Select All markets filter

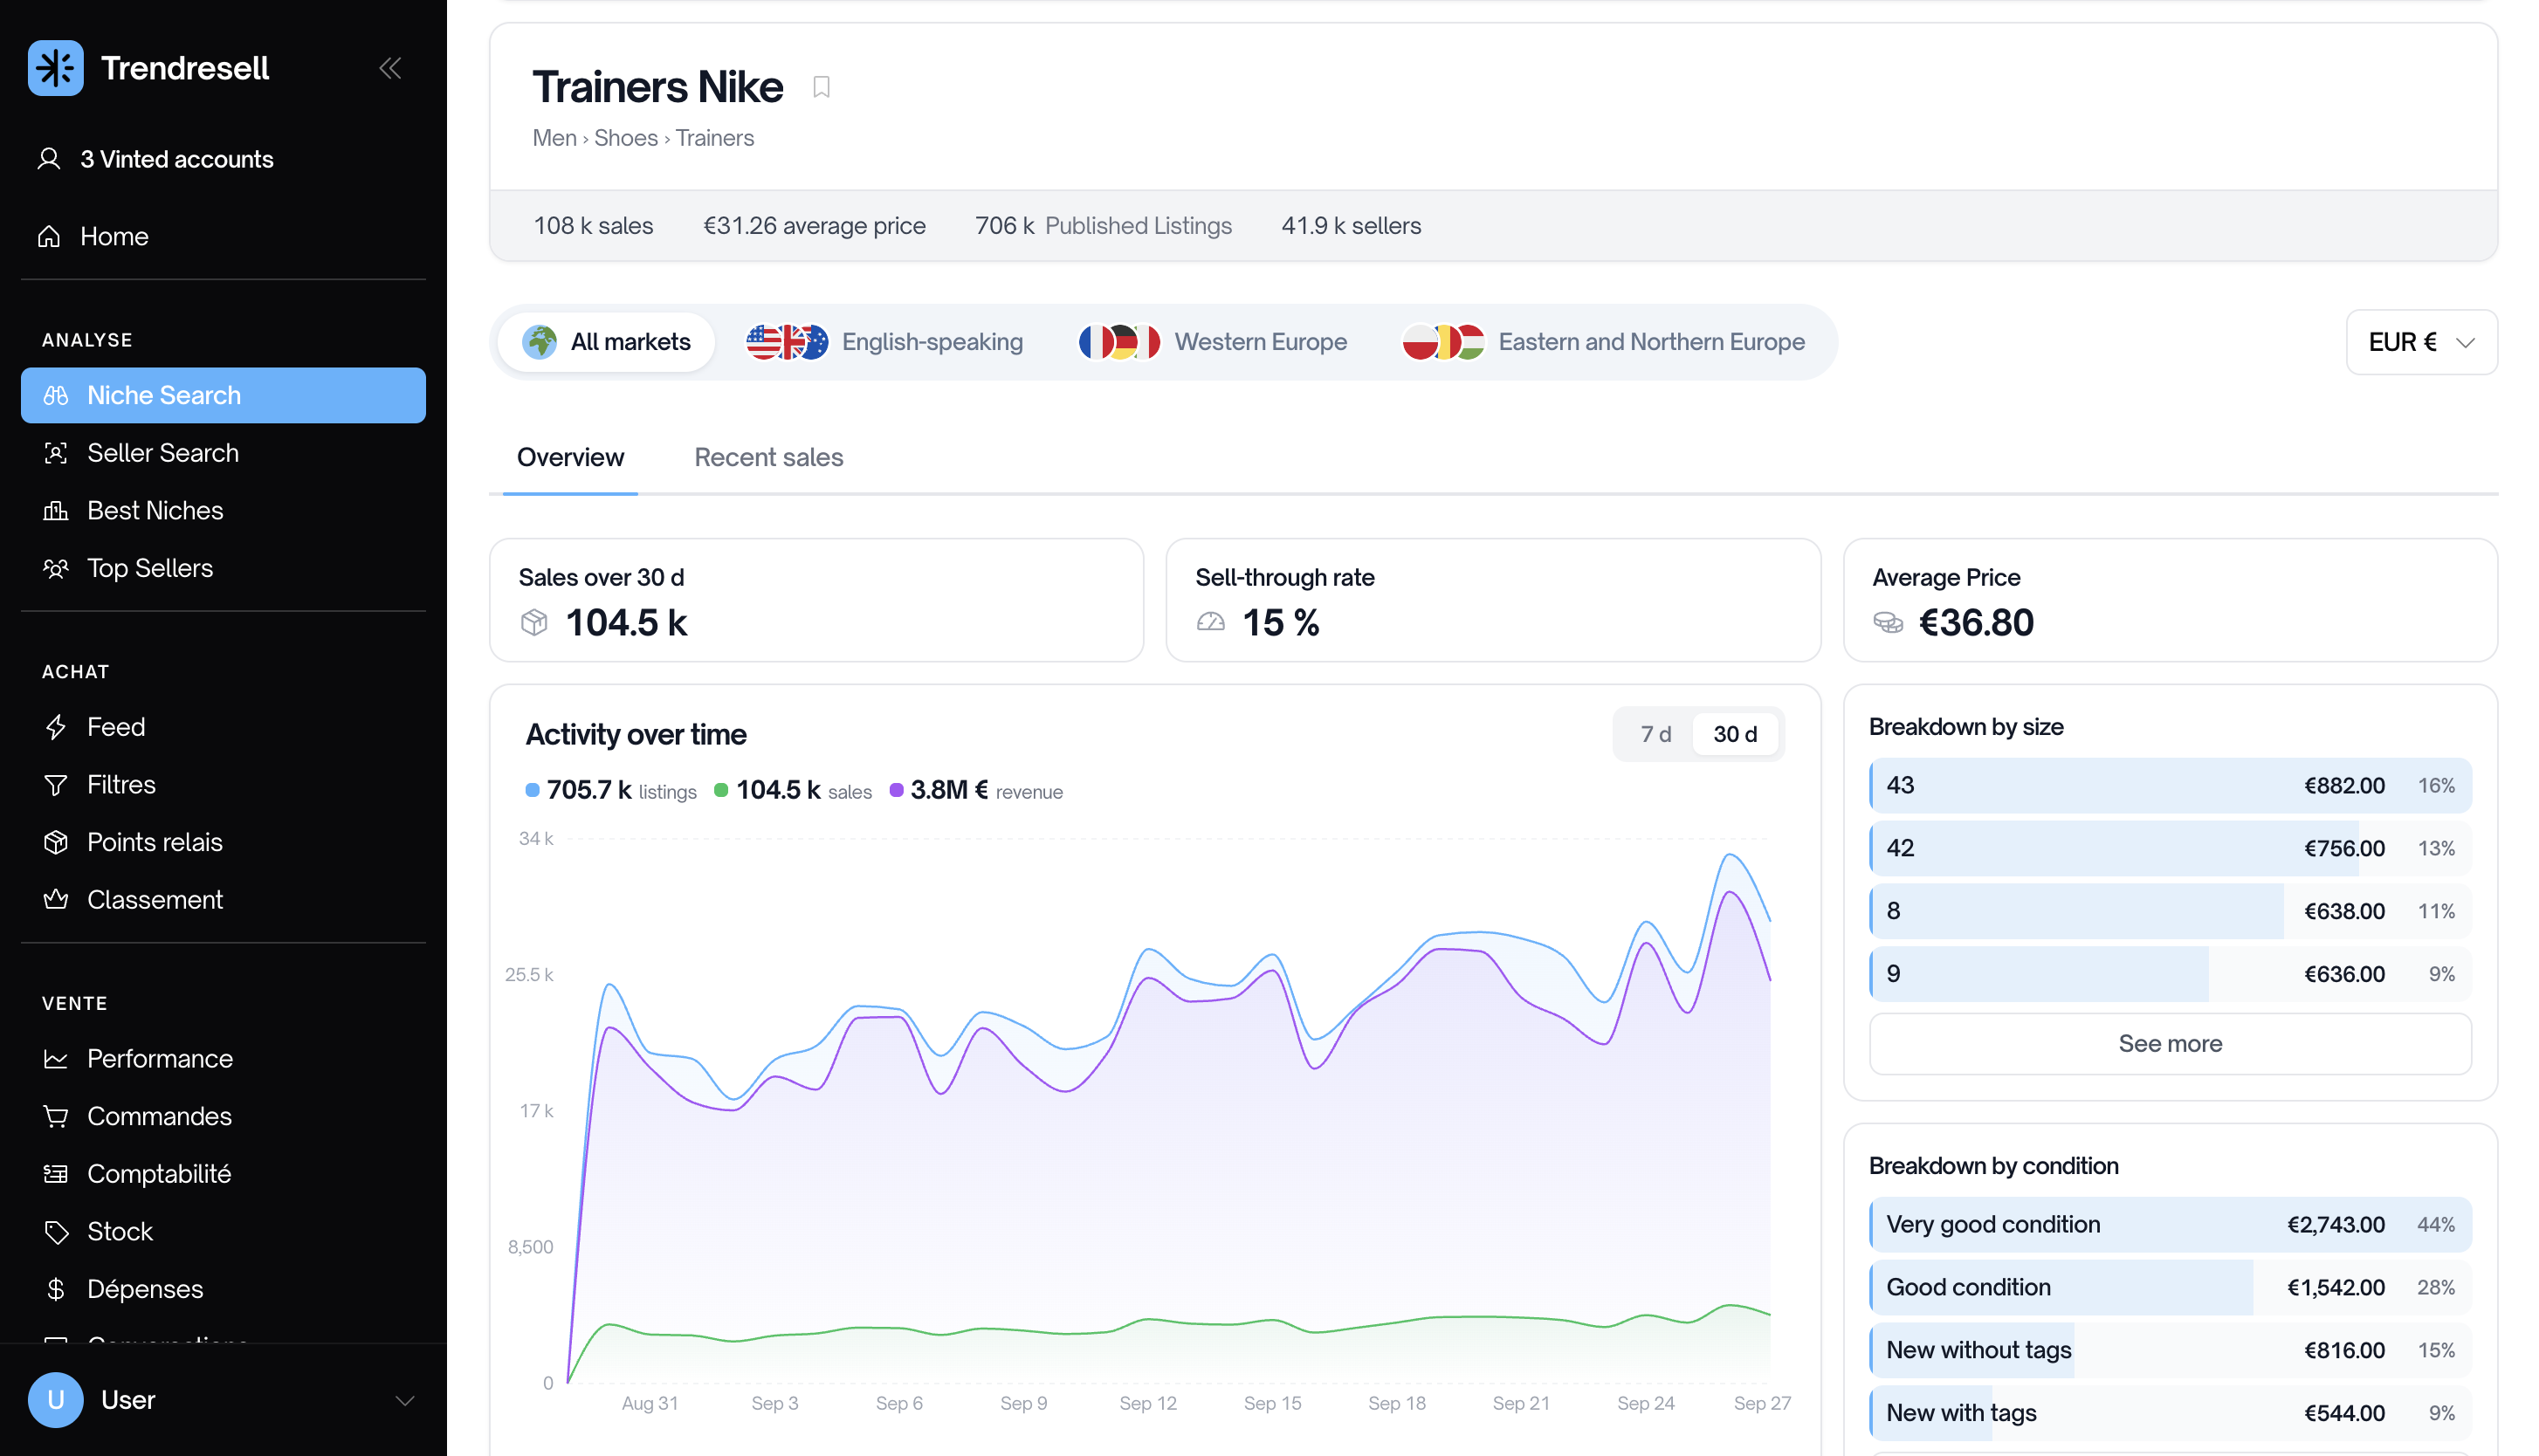606,342
